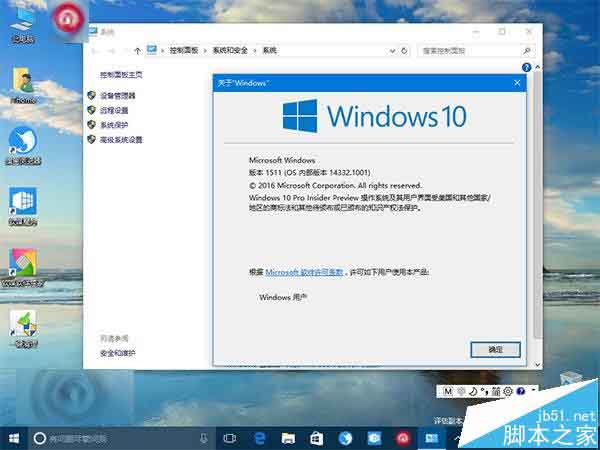Screen dimensions: 600x450
Task: Close the 关于 Windows dialog
Action: 517,83
